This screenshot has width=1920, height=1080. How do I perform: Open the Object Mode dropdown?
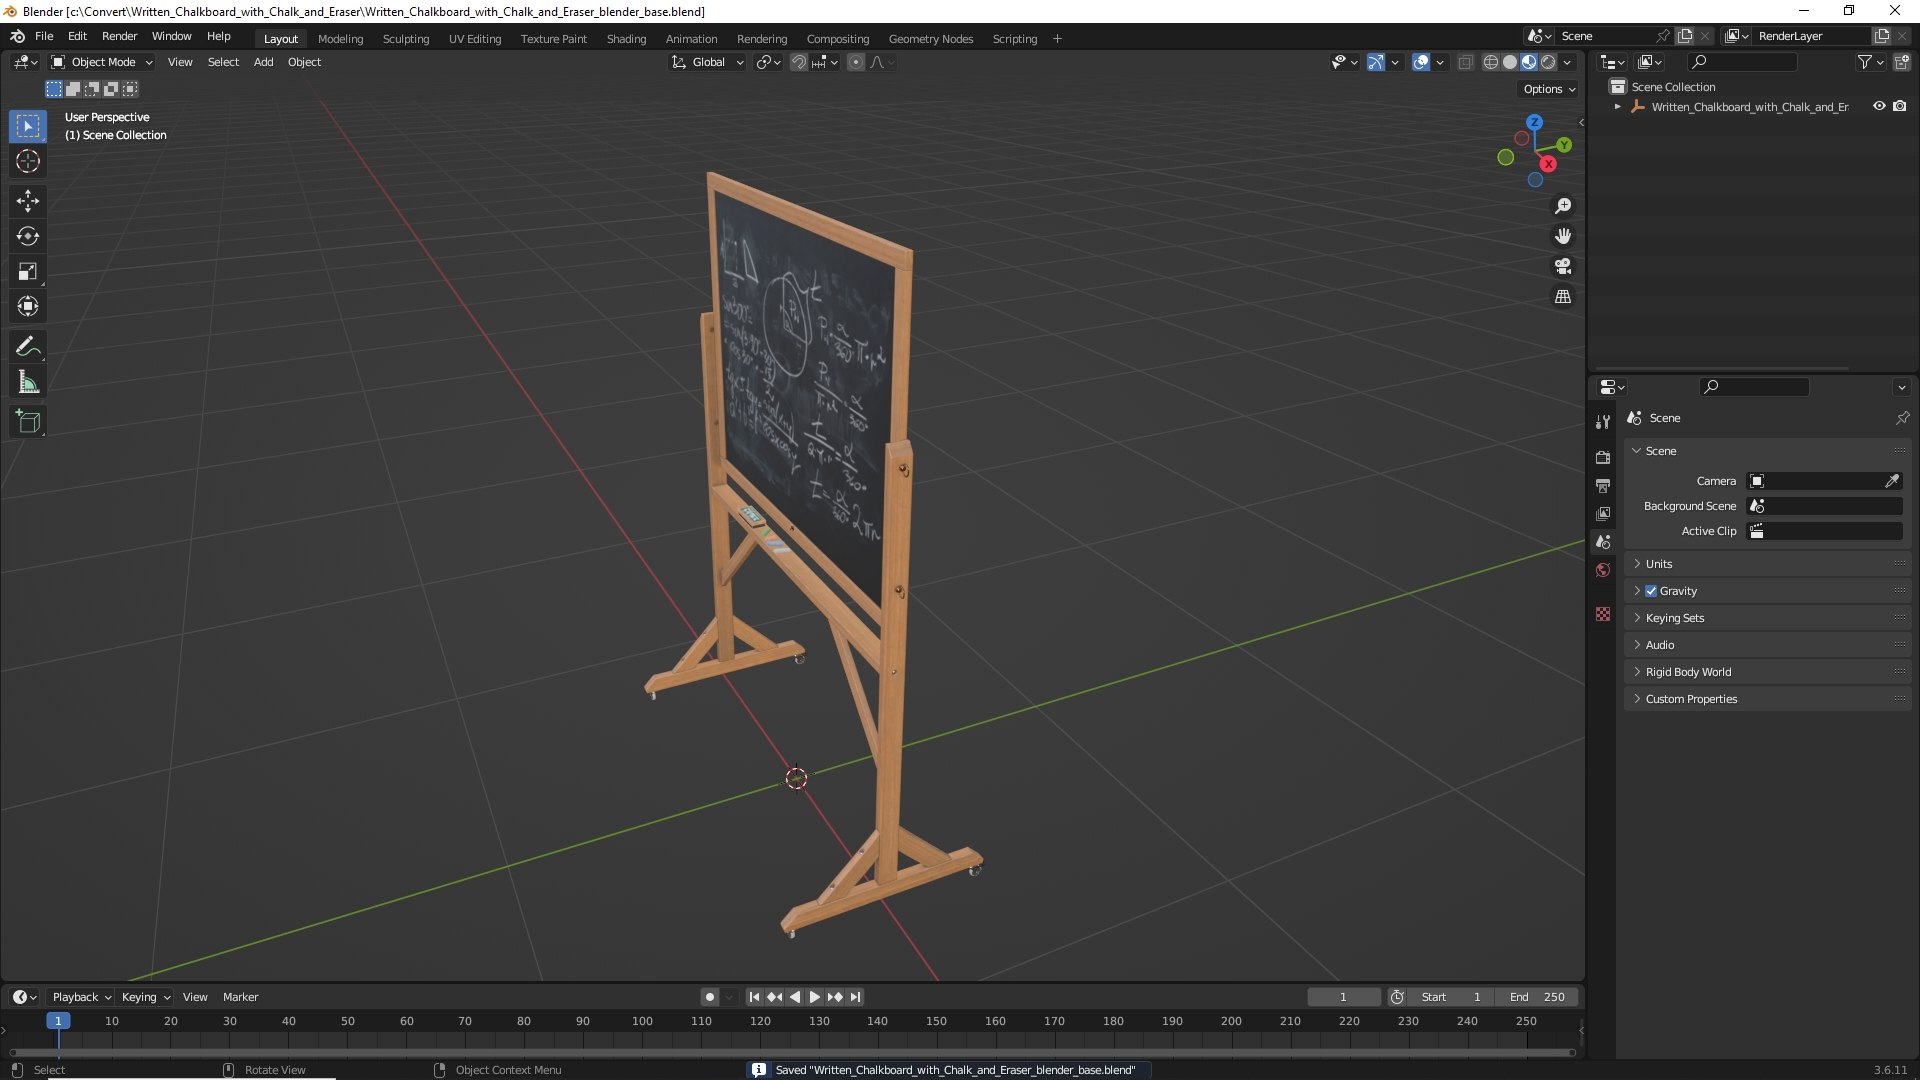102,62
